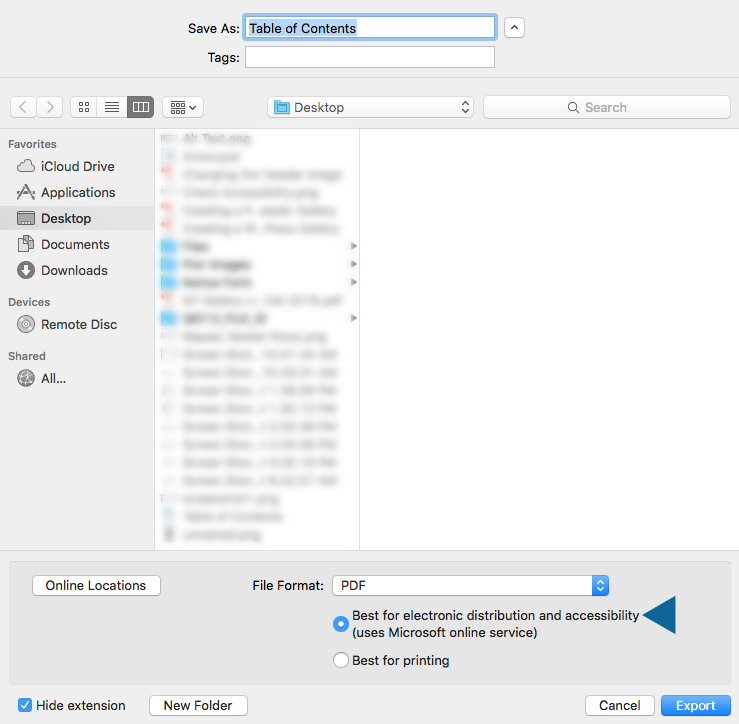Image resolution: width=739 pixels, height=724 pixels.
Task: Go back with the left chevron button
Action: click(23, 107)
